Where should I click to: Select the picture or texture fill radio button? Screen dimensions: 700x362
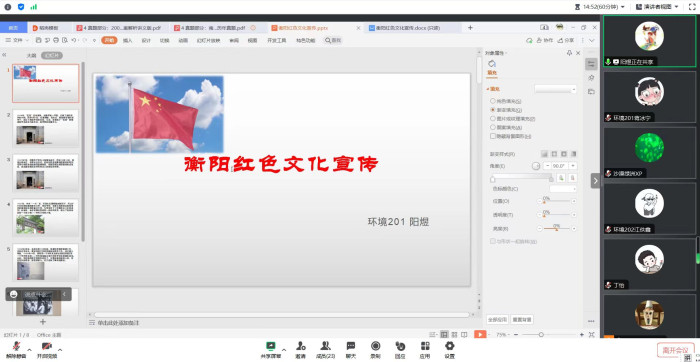pos(492,119)
